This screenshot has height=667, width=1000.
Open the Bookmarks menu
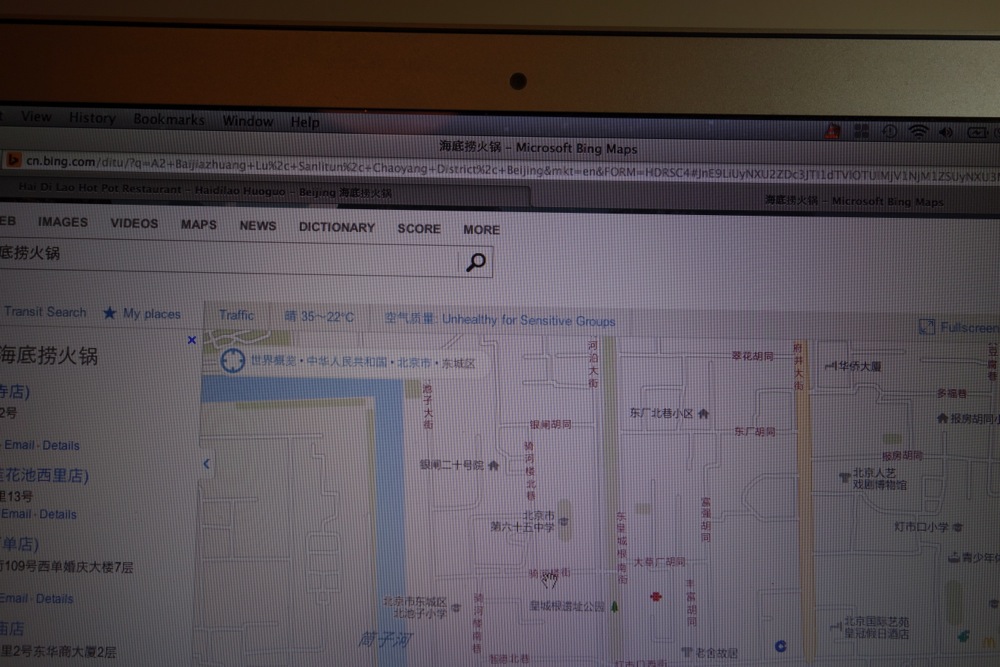click(x=169, y=119)
